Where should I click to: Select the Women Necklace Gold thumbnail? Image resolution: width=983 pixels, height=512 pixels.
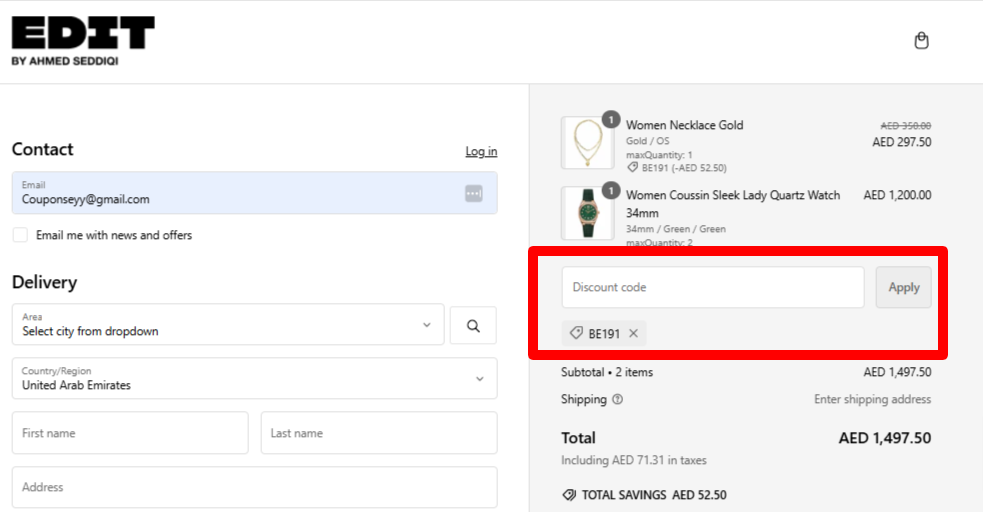[x=587, y=143]
